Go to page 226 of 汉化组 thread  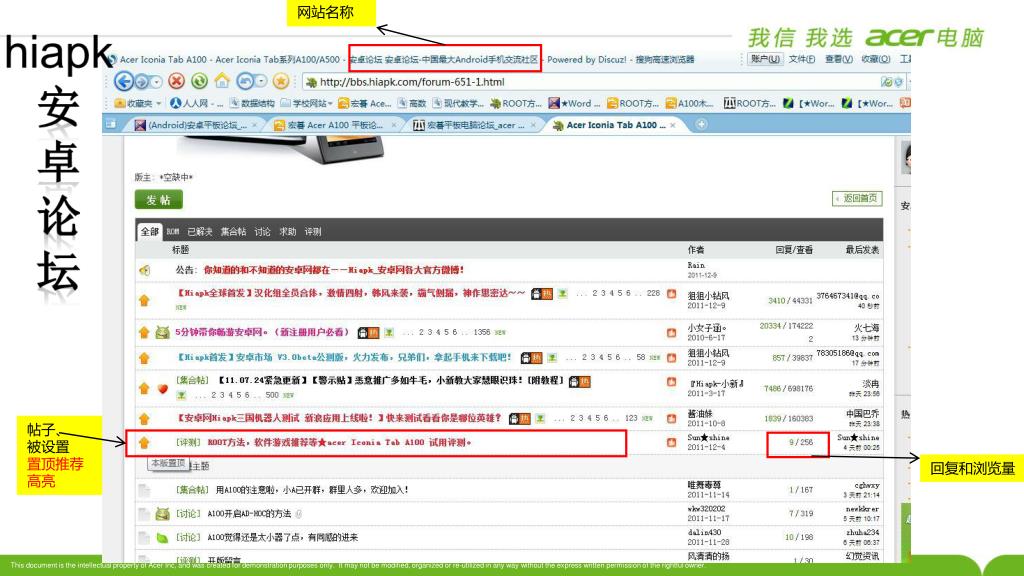[x=653, y=293]
